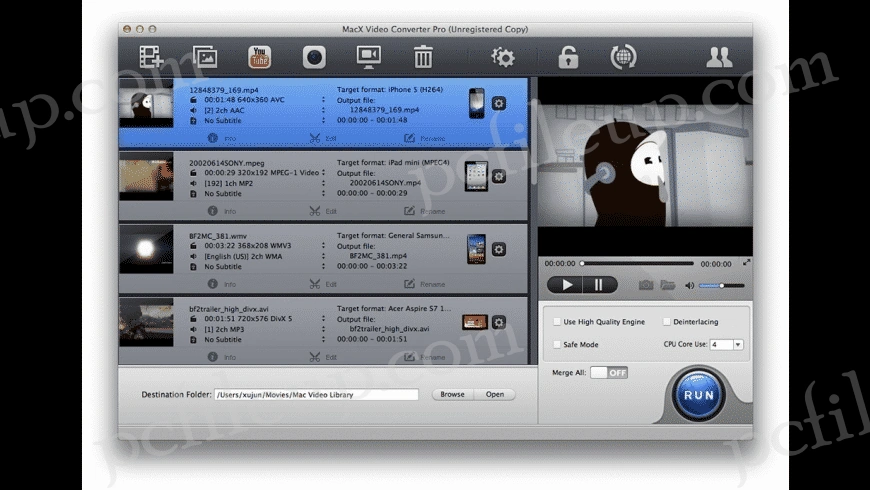Launch the screen recorder monitor icon
Viewport: 870px width, 490px height.
pos(369,58)
